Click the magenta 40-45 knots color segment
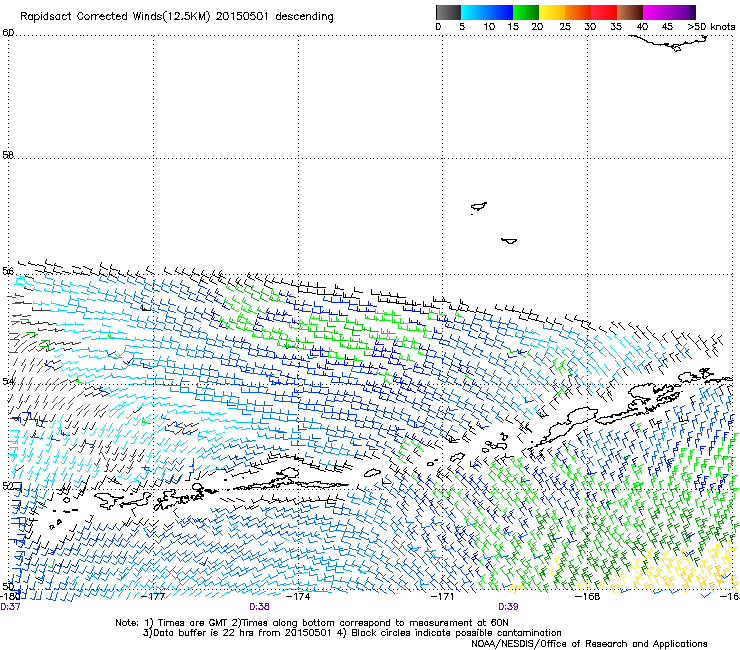 point(656,12)
